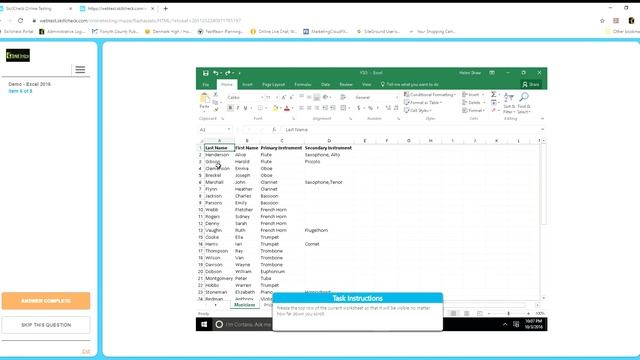Toggle Italic formatting

click(x=238, y=108)
